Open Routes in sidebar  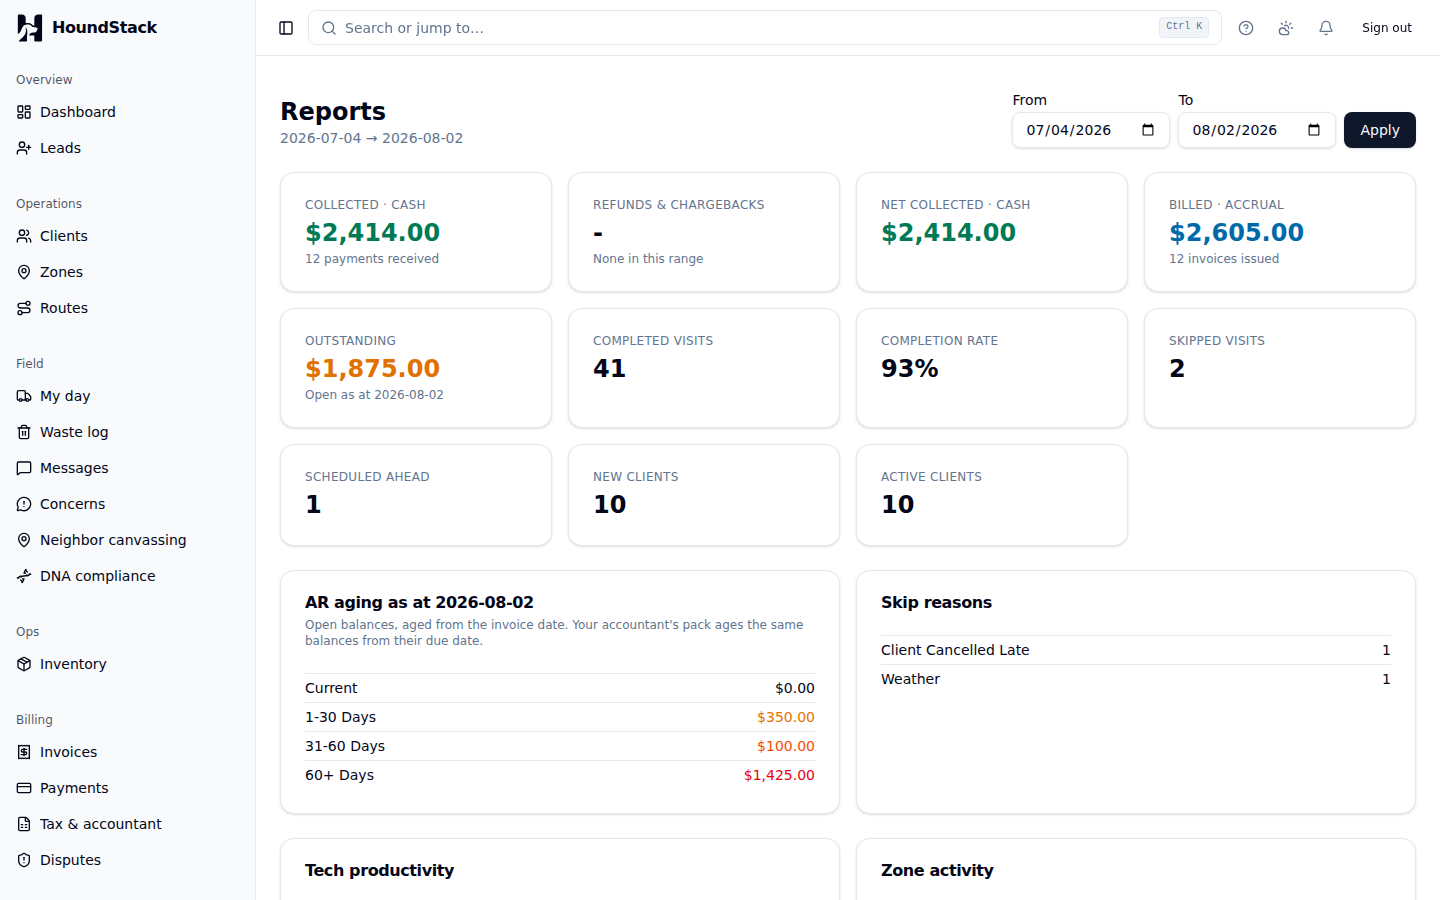(x=127, y=308)
